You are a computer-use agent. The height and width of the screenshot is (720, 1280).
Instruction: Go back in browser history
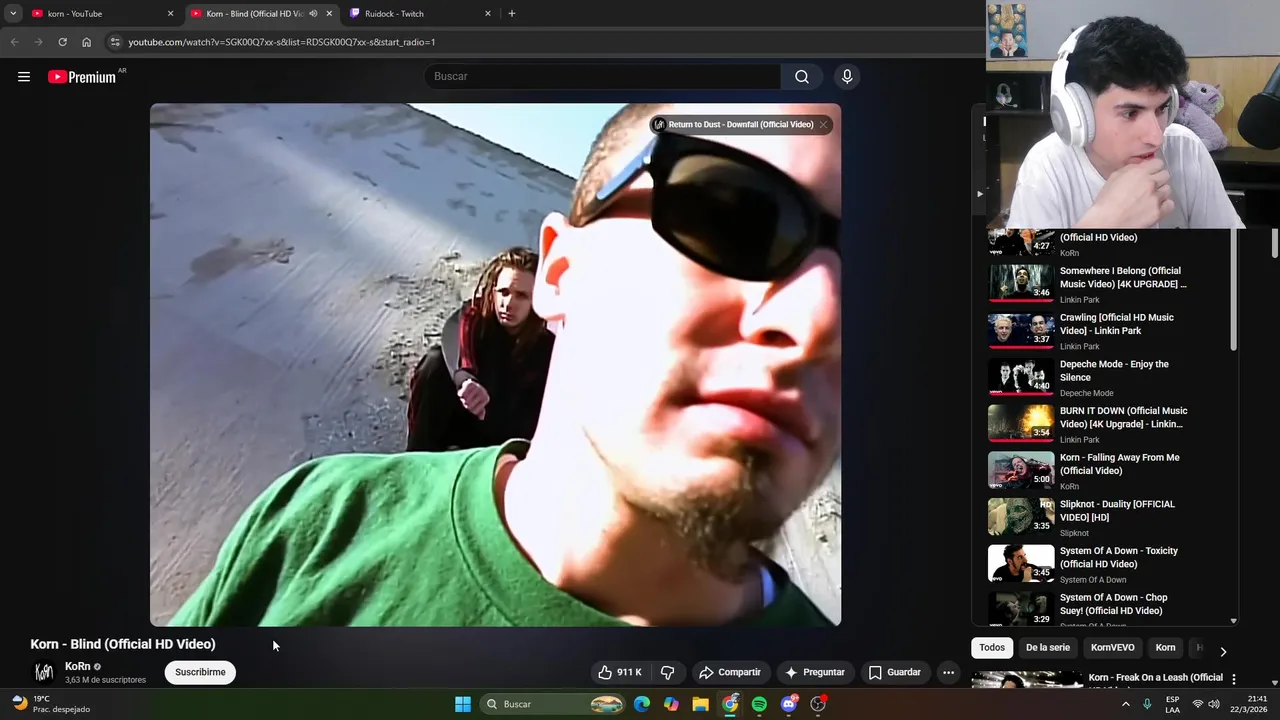tap(14, 42)
